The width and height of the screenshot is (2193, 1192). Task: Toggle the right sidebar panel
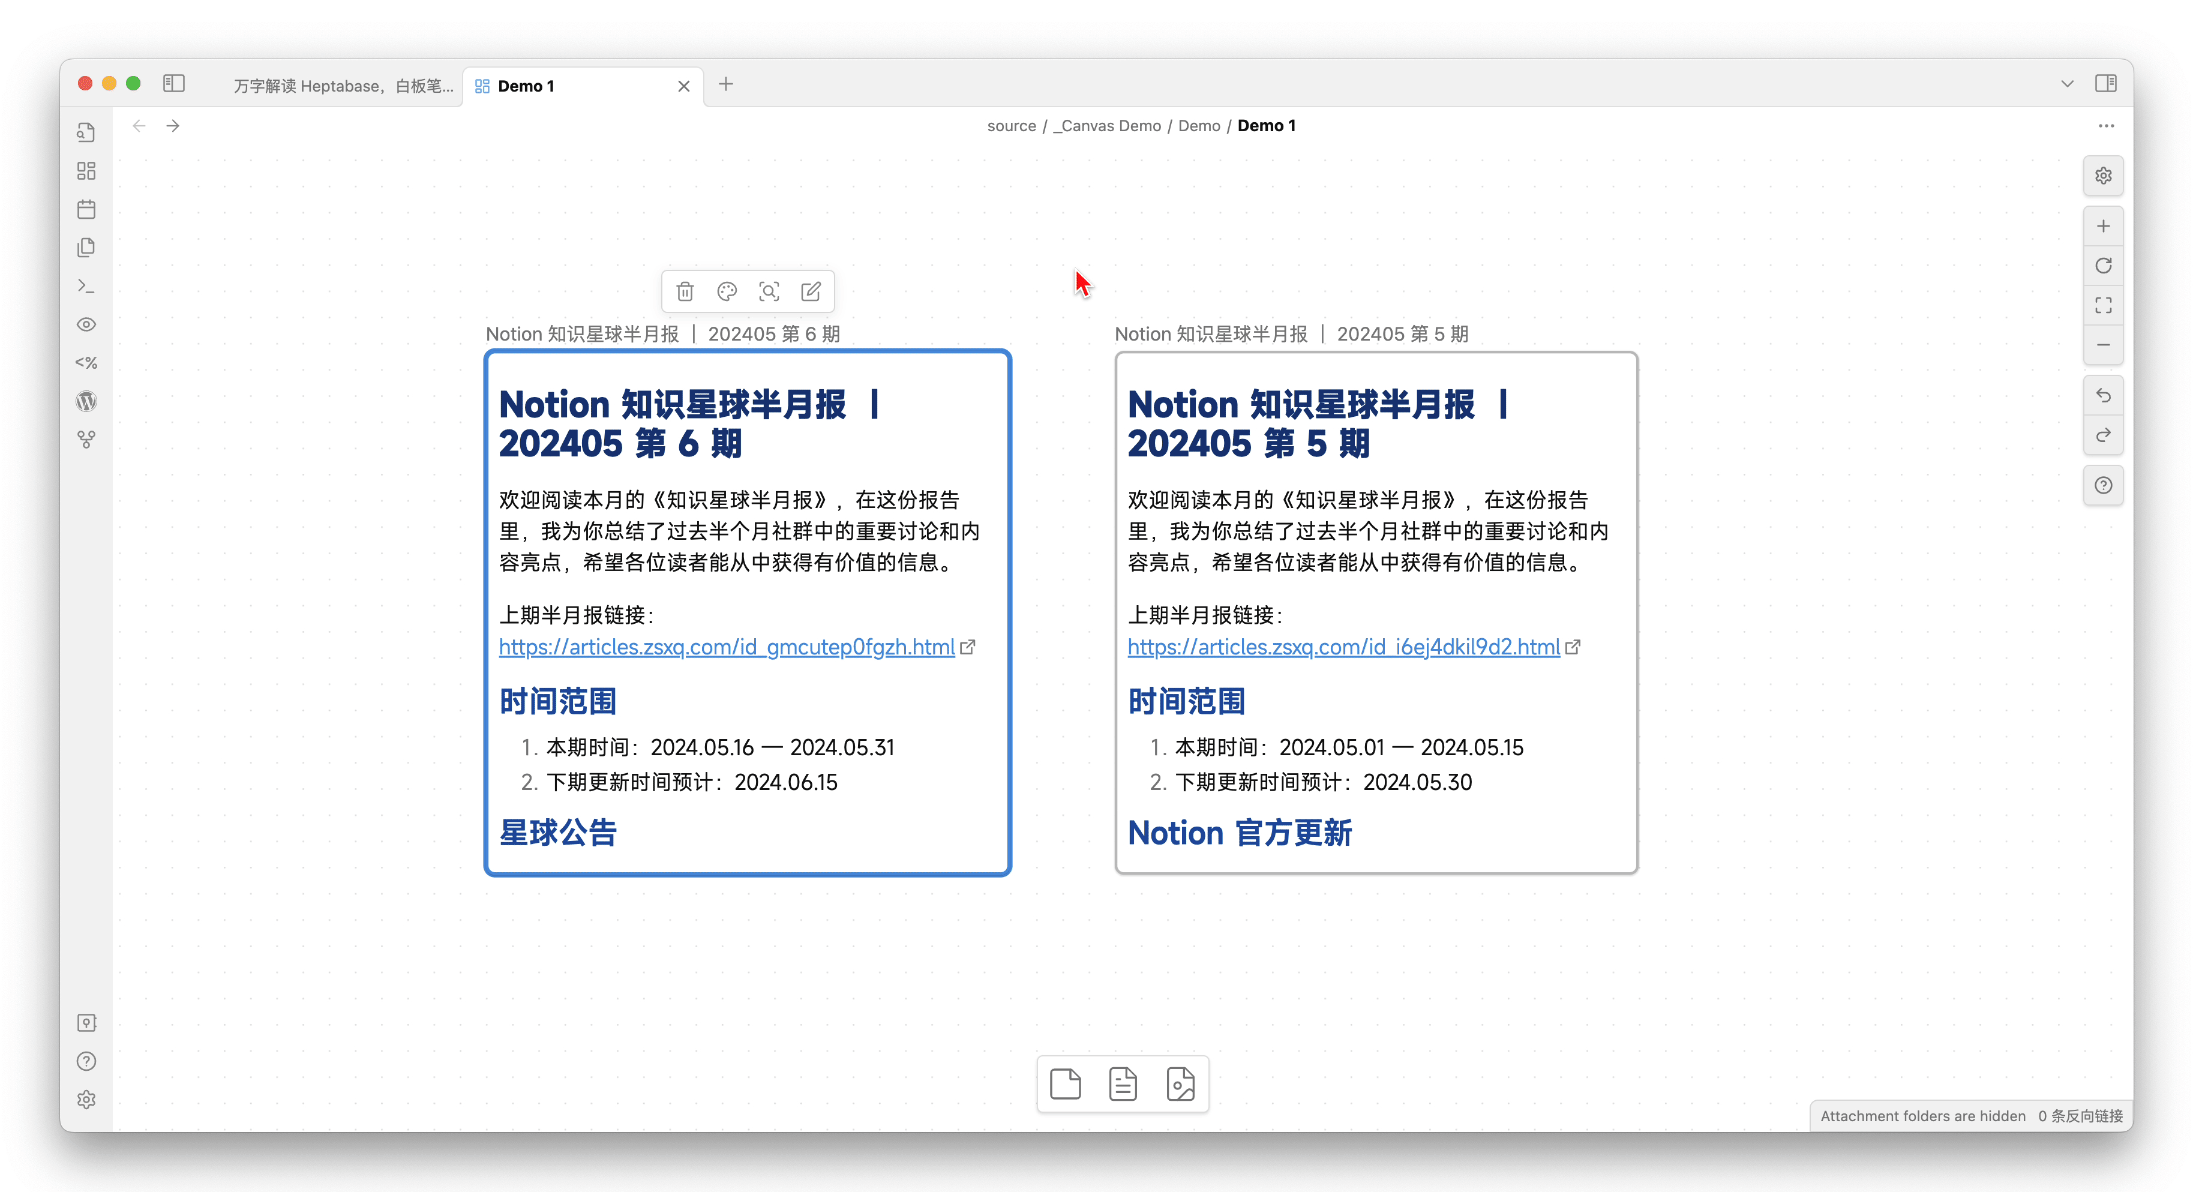(2105, 84)
